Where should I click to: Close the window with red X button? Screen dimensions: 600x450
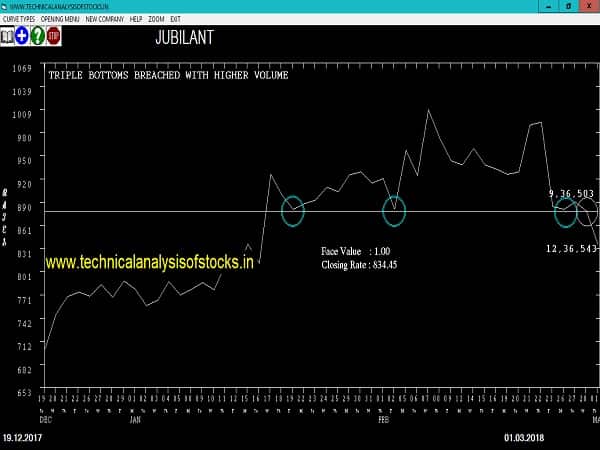pyautogui.click(x=589, y=5)
